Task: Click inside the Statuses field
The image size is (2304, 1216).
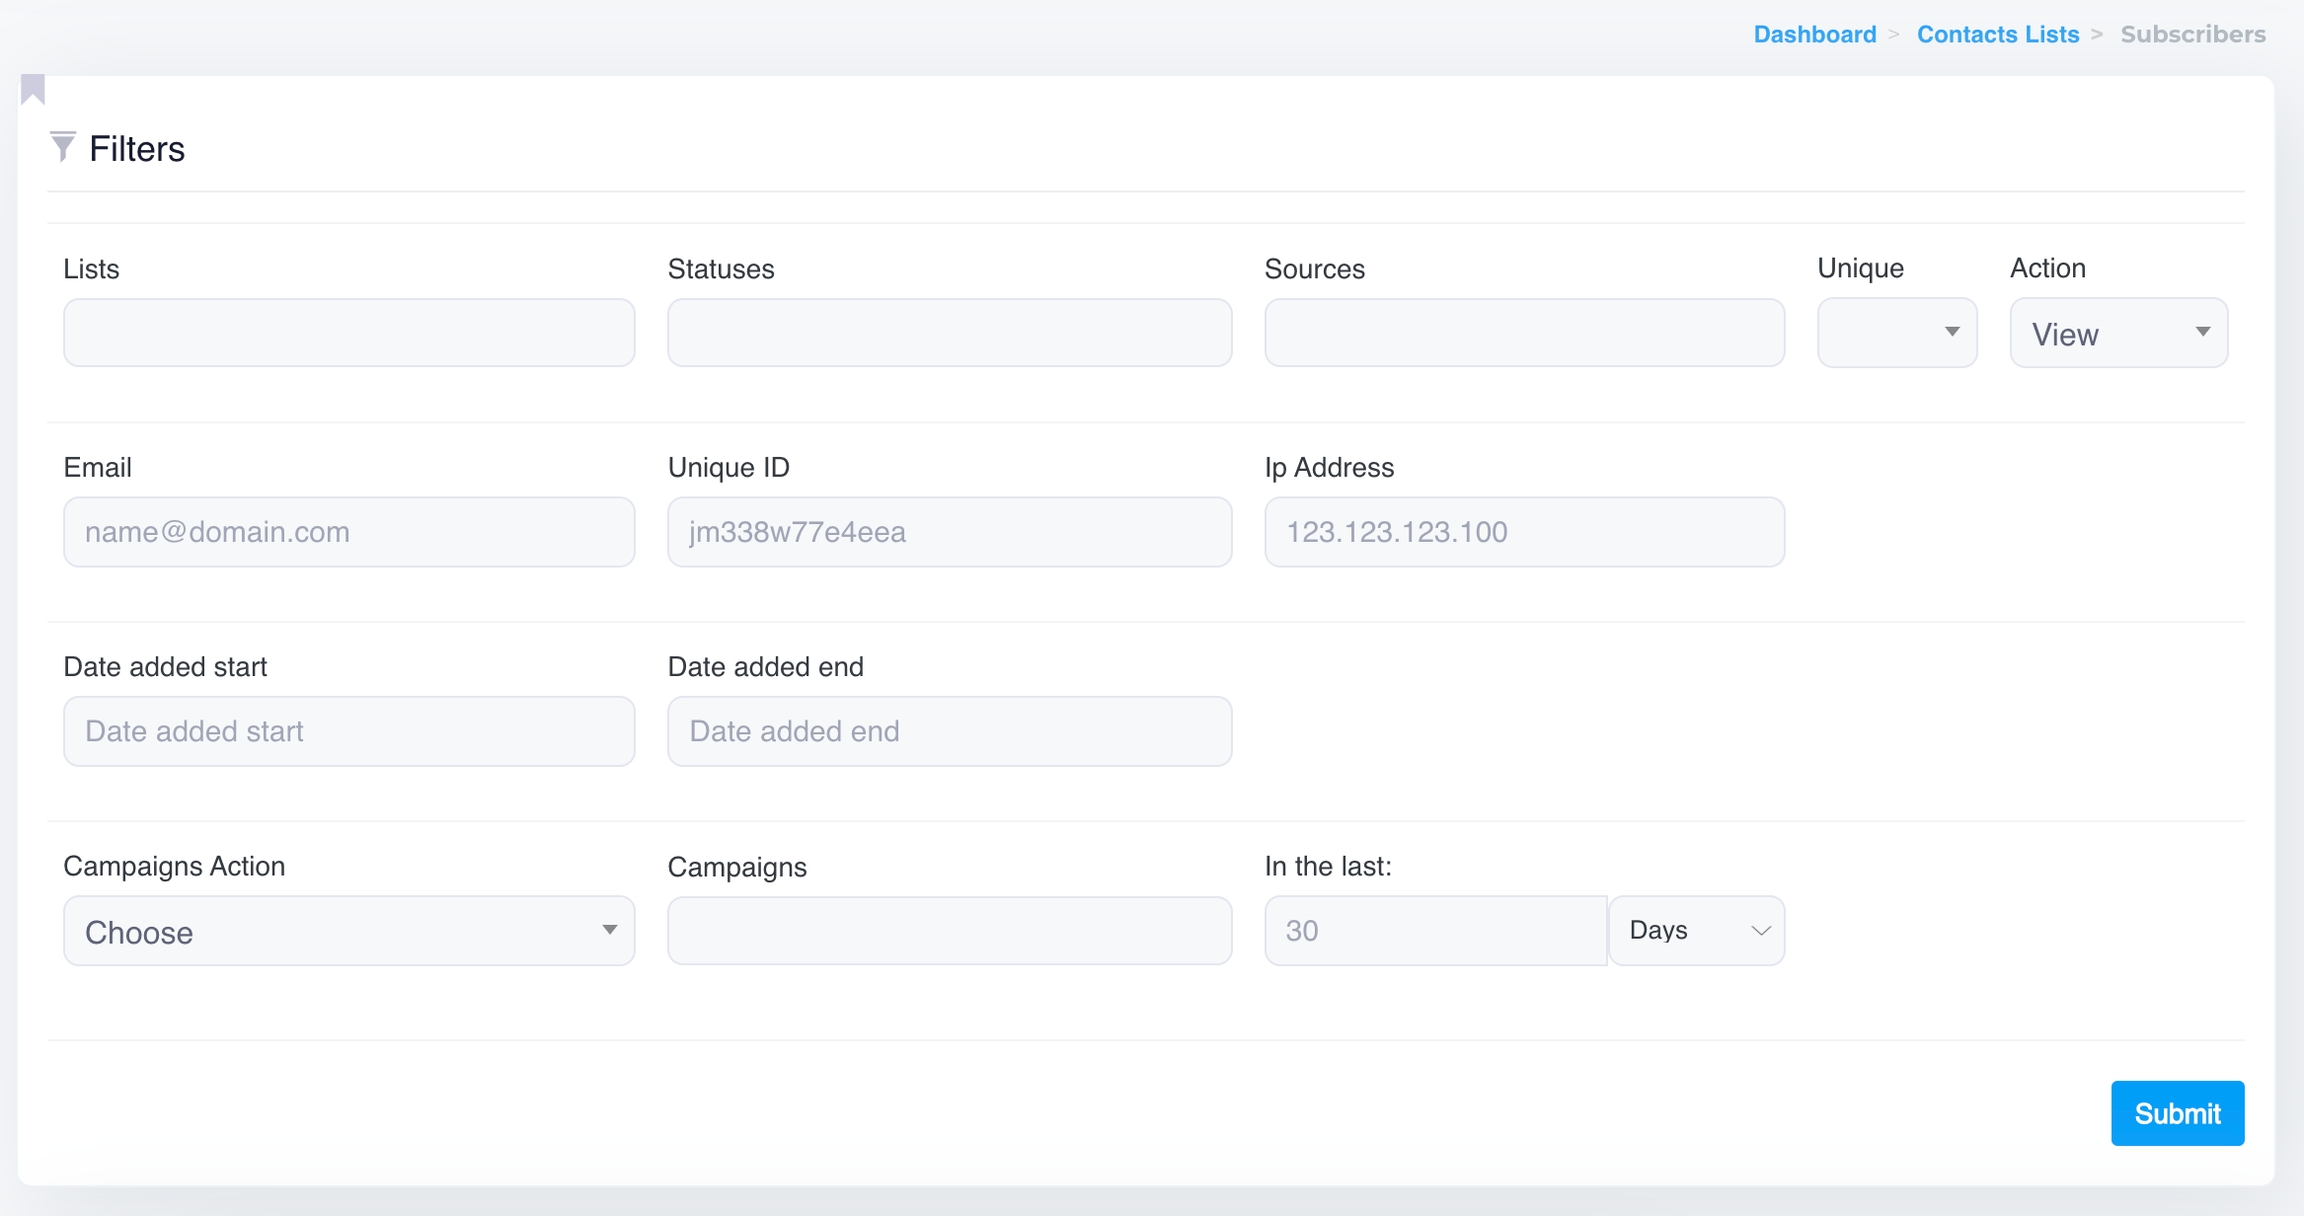Action: [x=949, y=333]
